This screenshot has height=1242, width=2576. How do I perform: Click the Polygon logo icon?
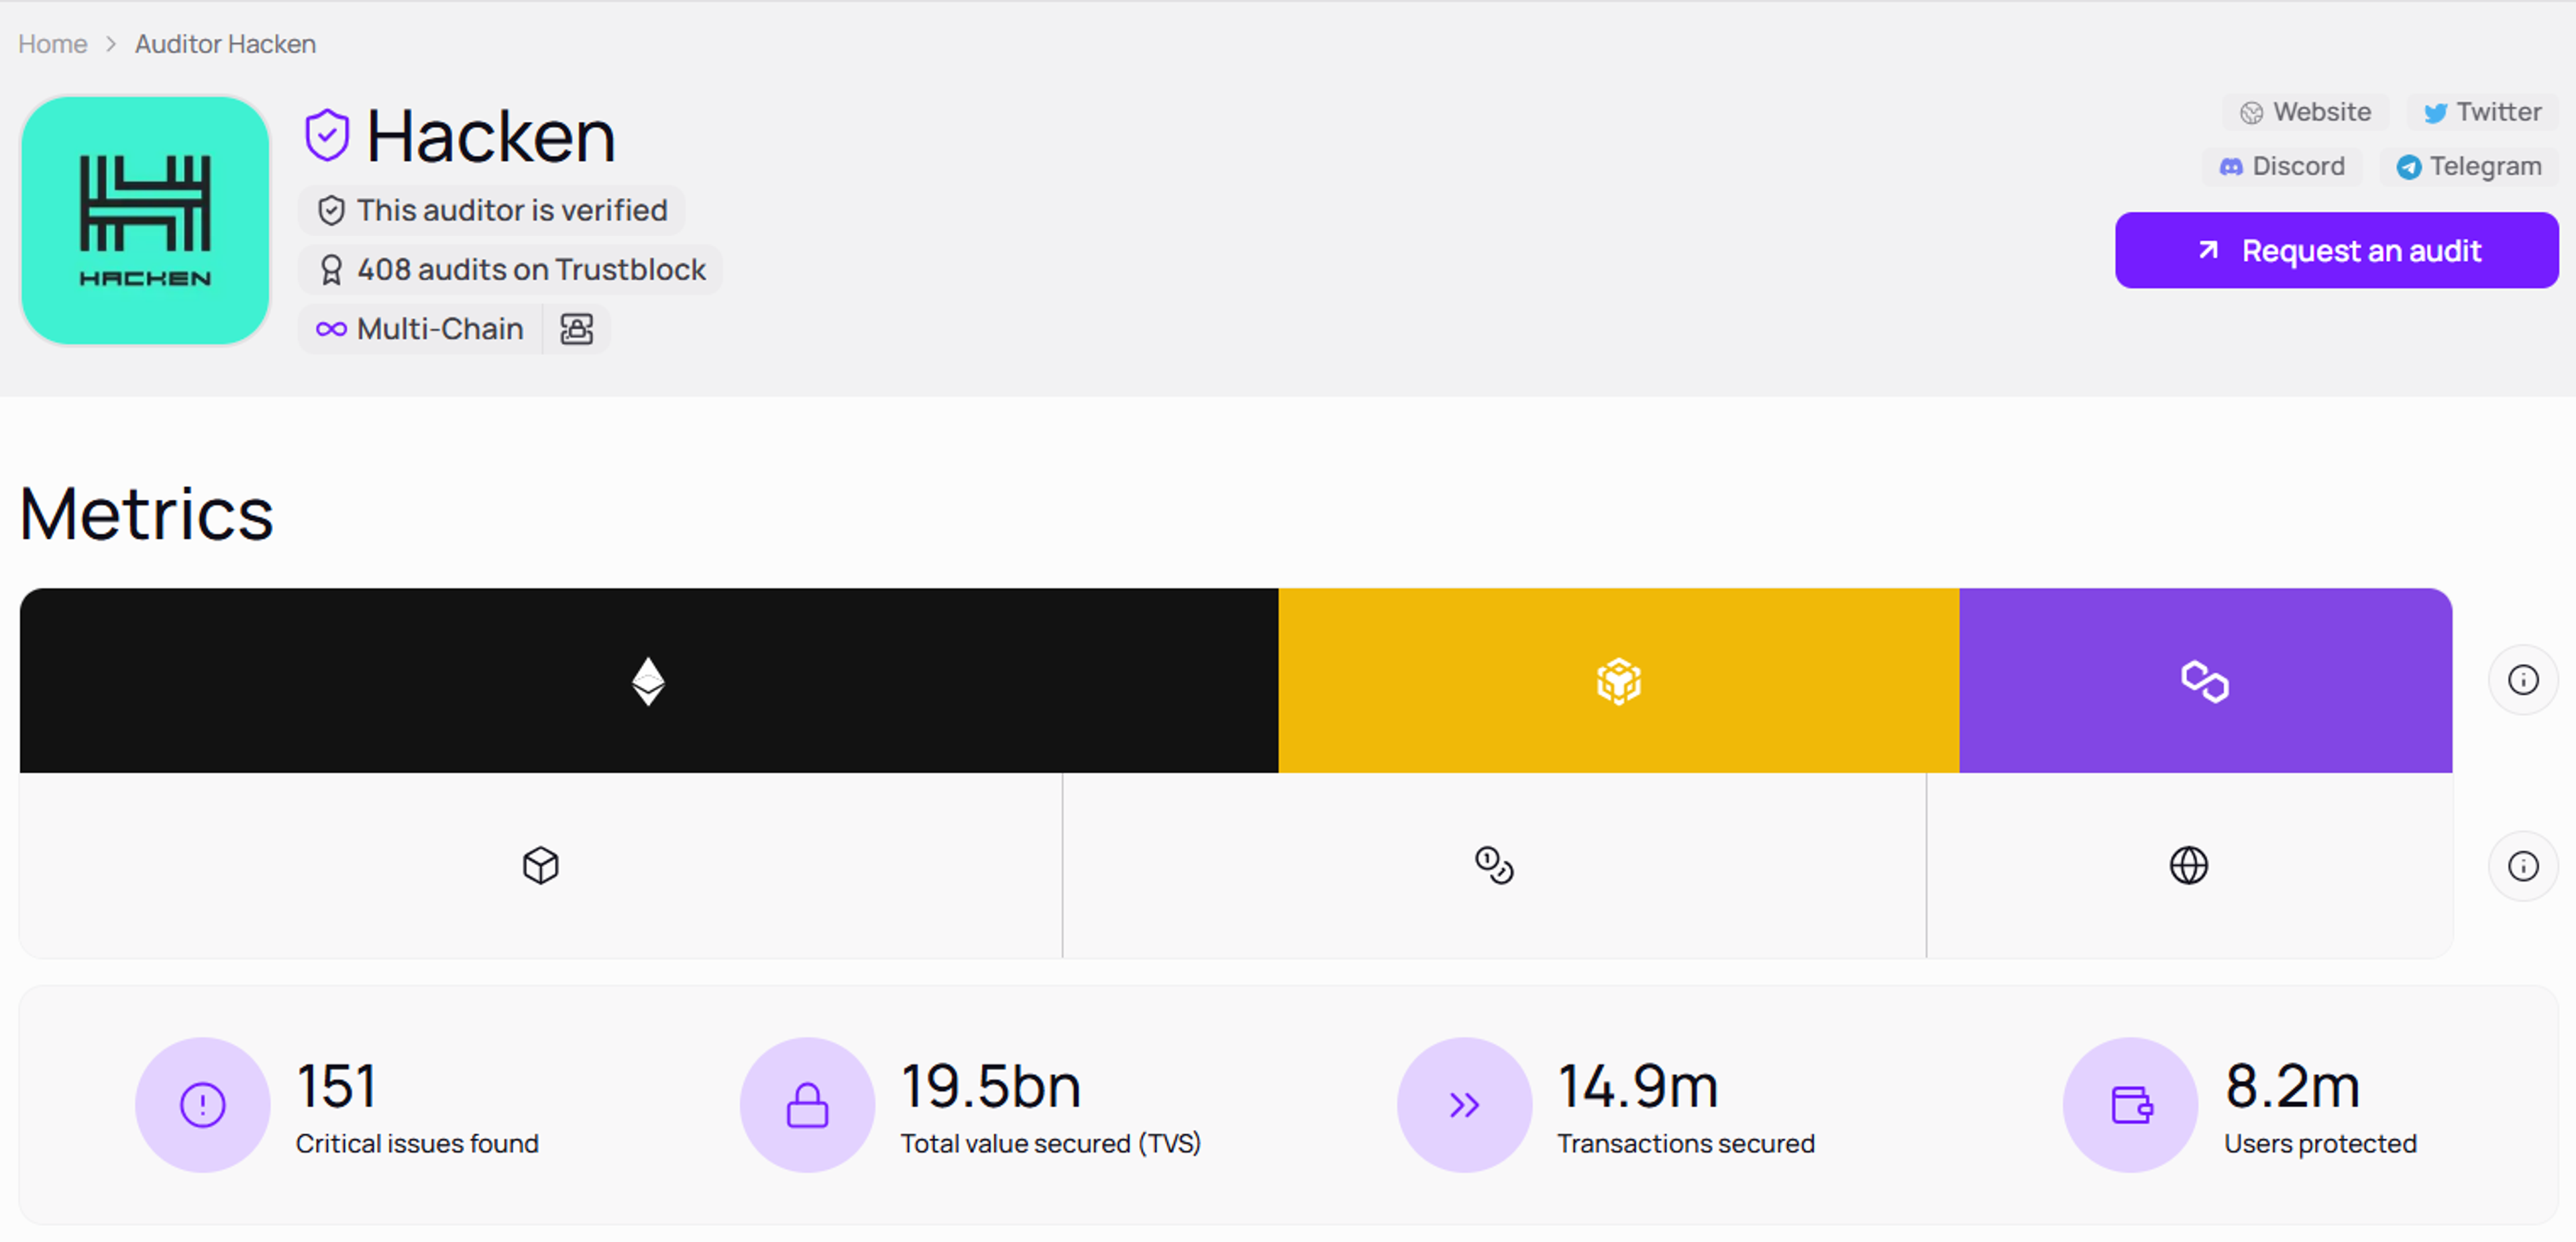click(2205, 681)
